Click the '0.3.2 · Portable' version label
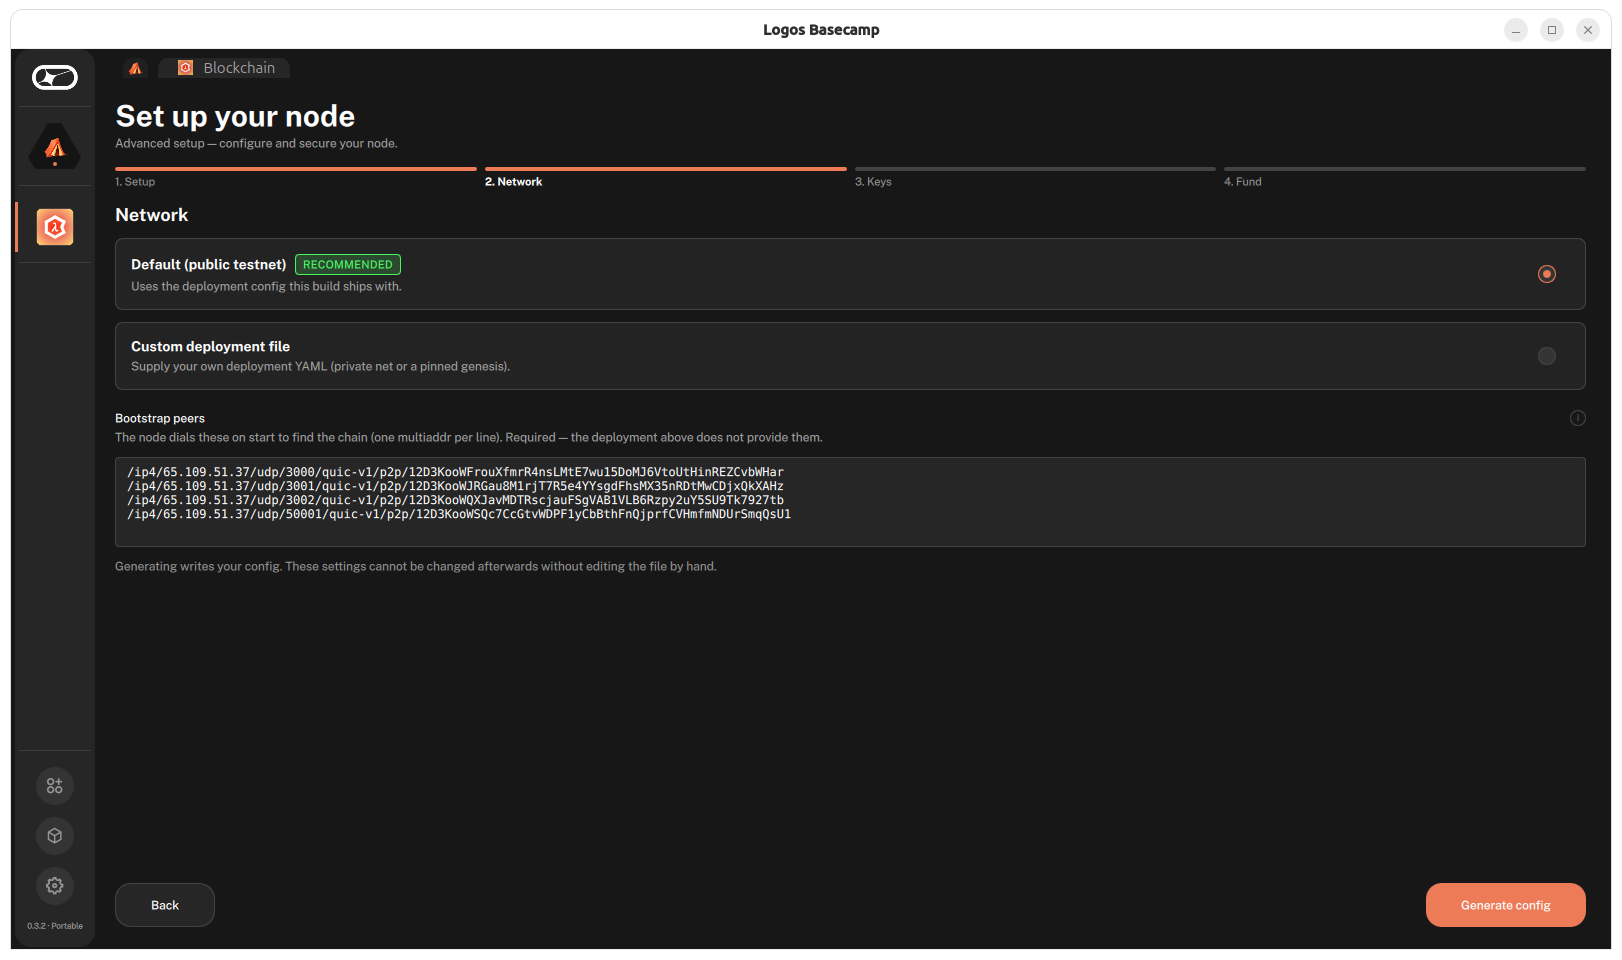This screenshot has height=960, width=1622. (x=55, y=926)
